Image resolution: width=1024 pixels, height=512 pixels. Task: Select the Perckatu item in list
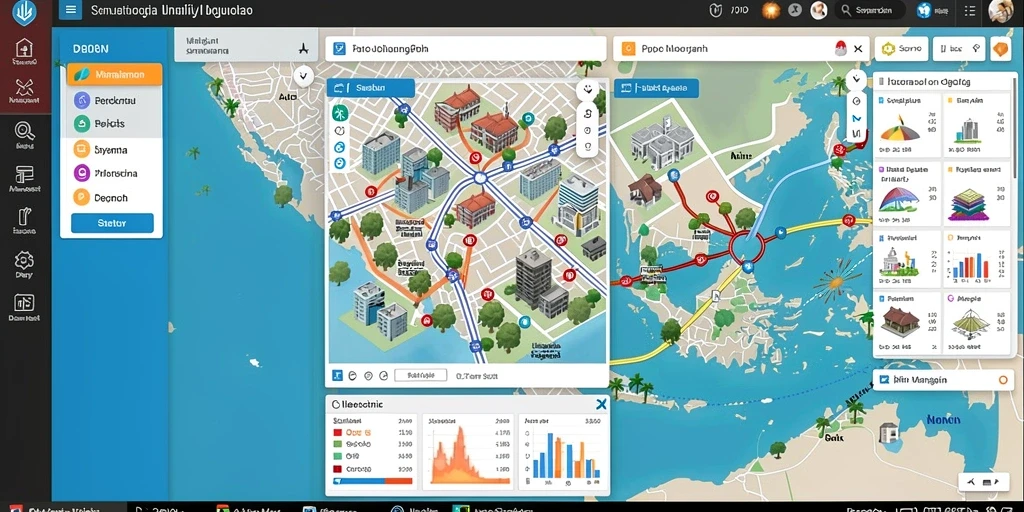pyautogui.click(x=112, y=101)
